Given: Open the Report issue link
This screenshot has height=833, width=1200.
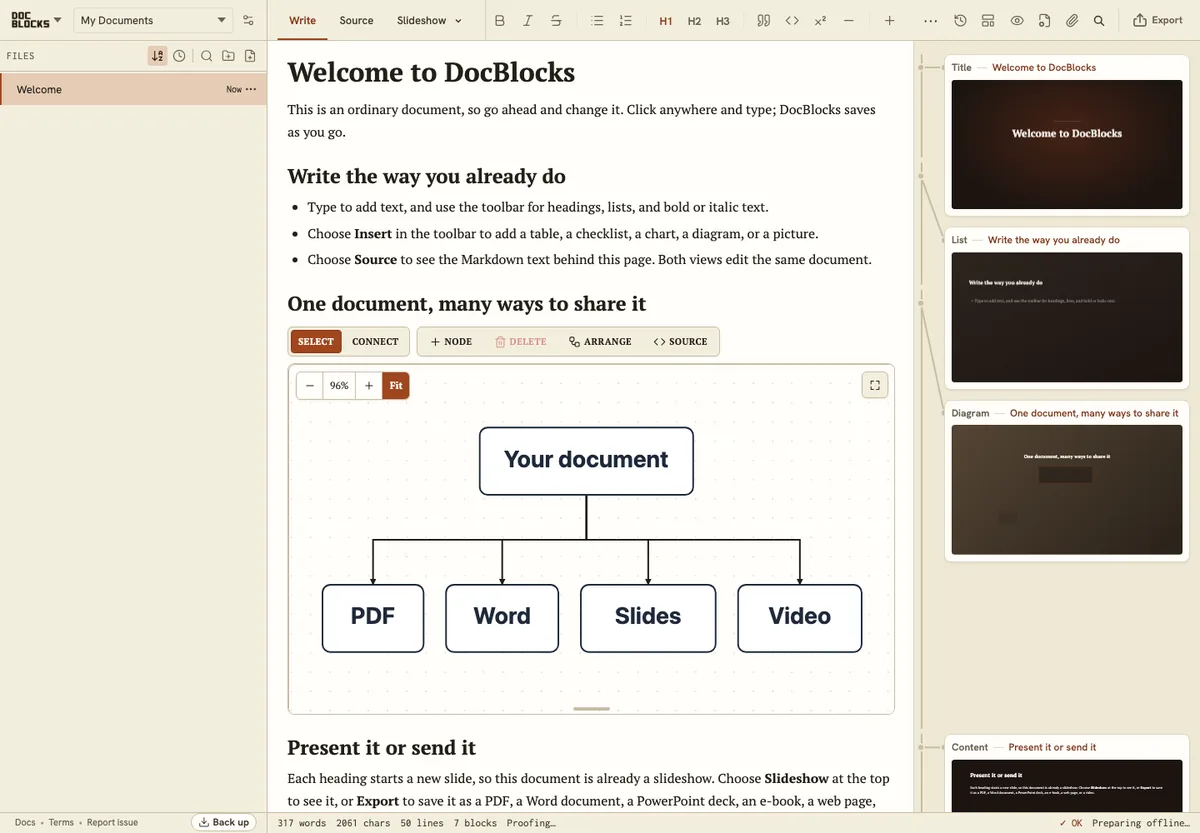Looking at the screenshot, I should (x=112, y=822).
